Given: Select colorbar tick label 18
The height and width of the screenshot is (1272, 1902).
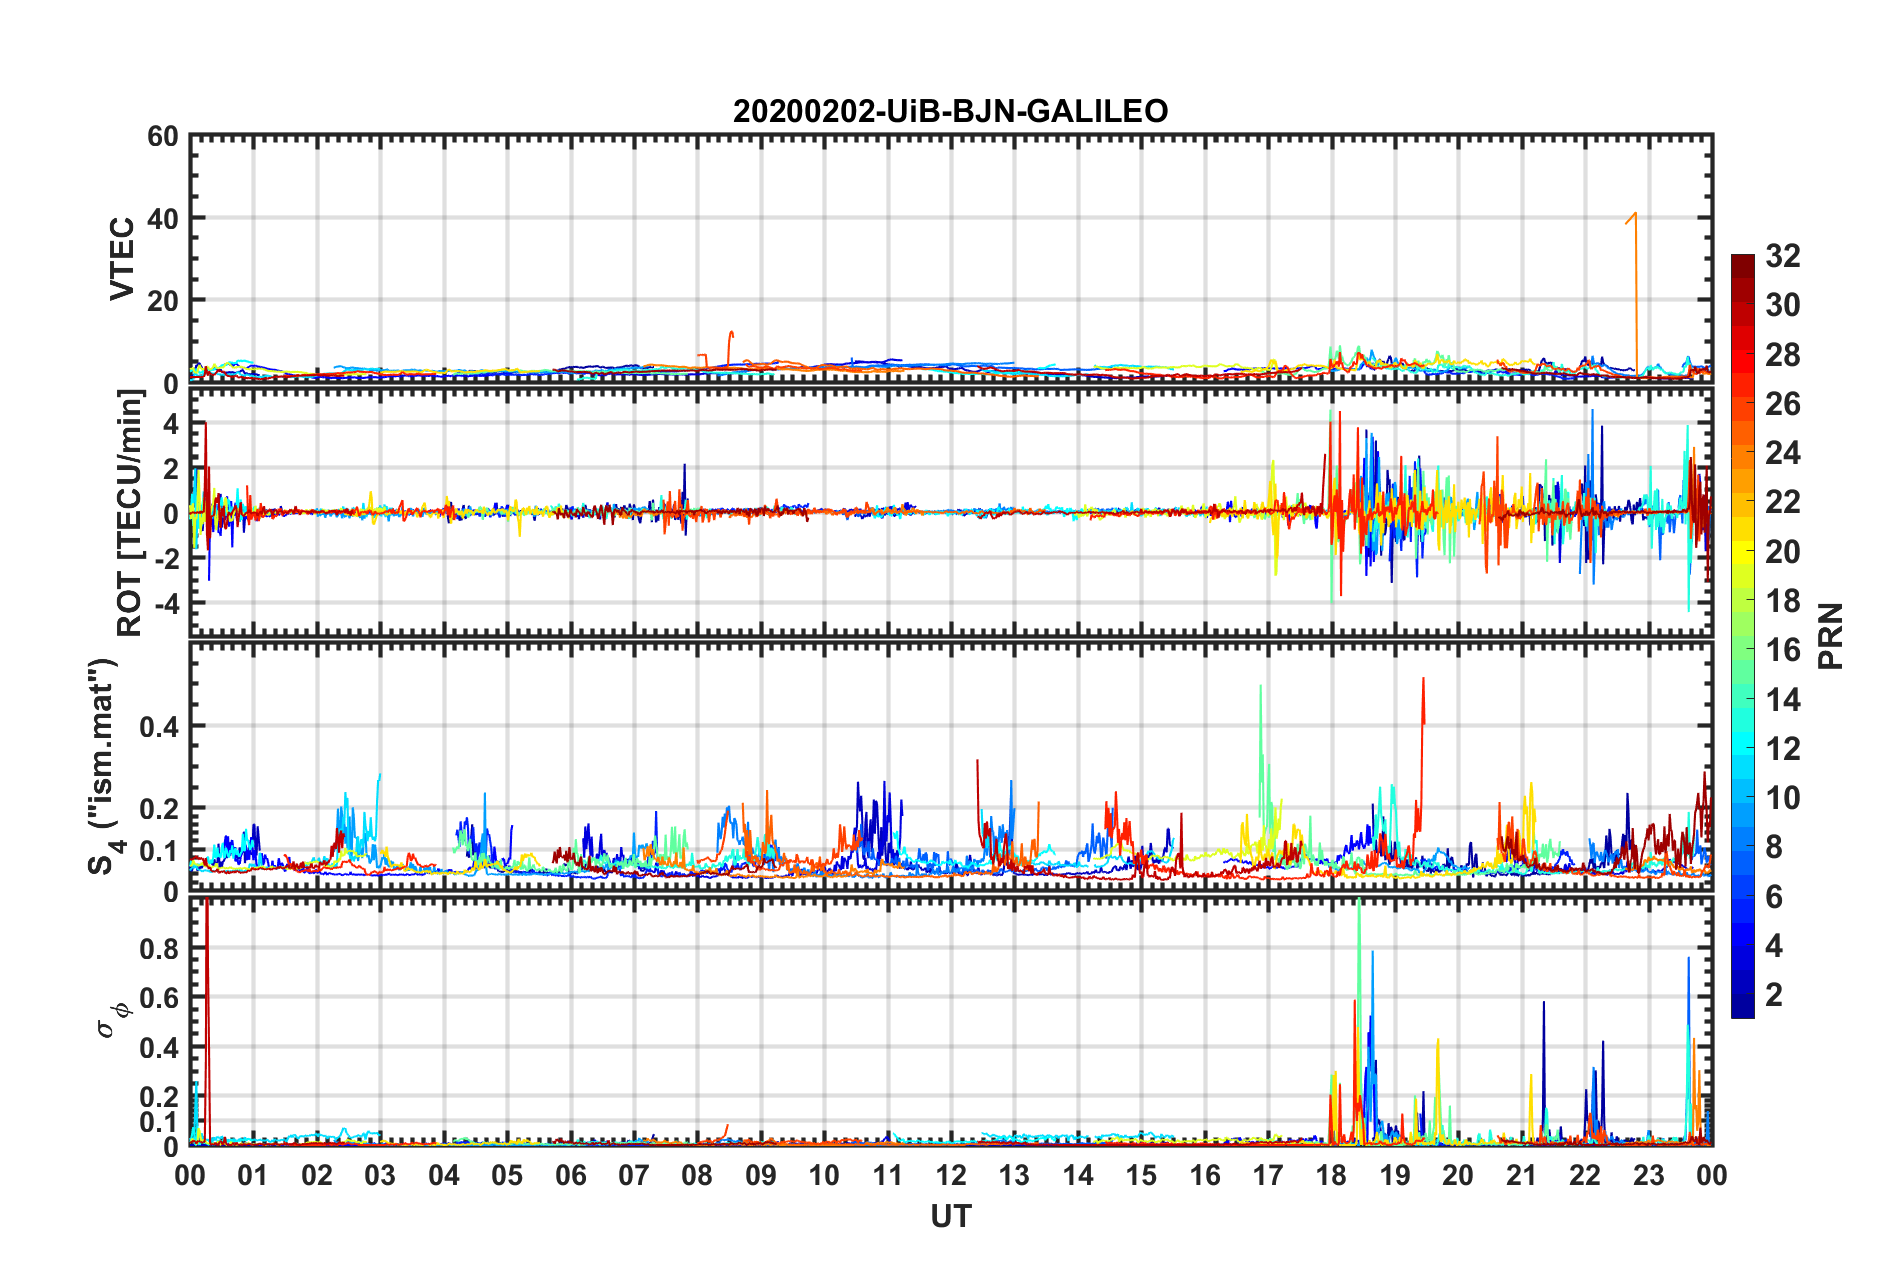Looking at the screenshot, I should [1783, 601].
